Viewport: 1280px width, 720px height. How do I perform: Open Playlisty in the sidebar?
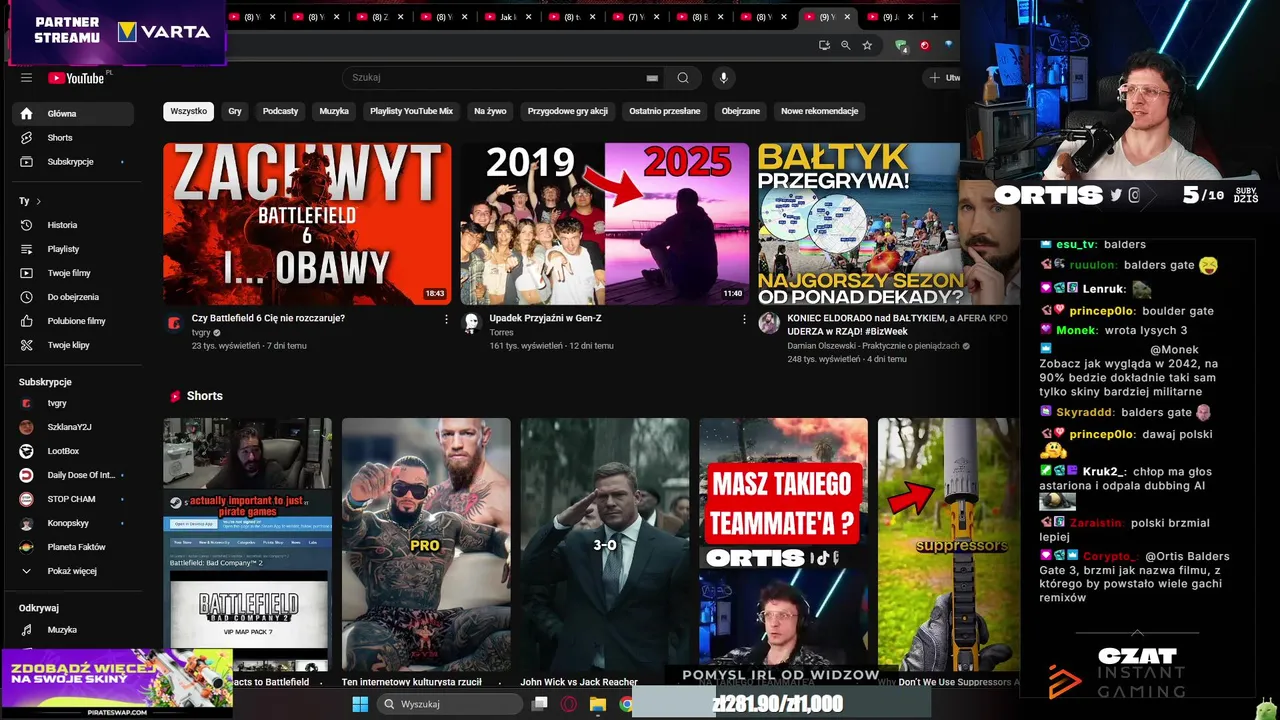(x=73, y=249)
